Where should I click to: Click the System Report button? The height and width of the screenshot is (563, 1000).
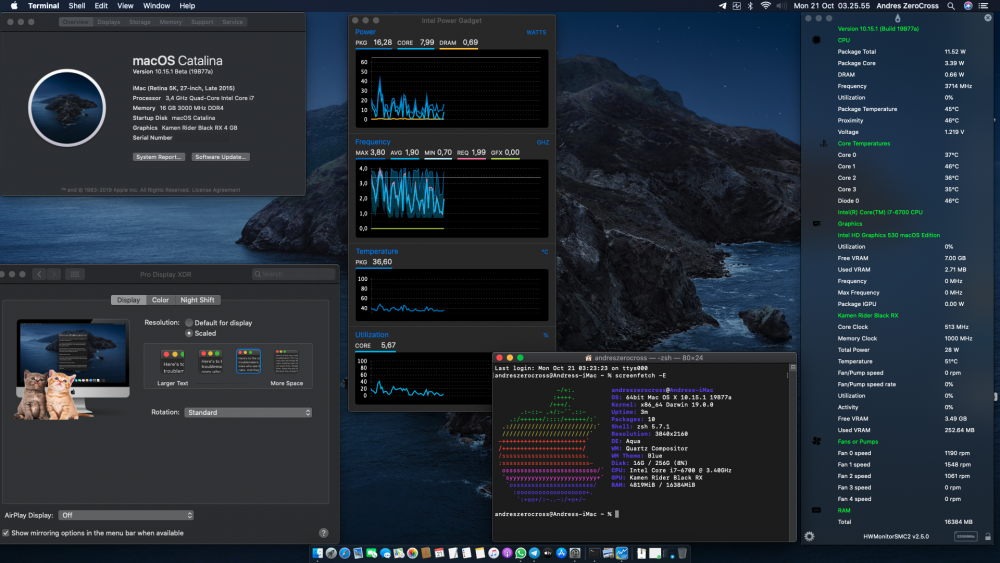(x=159, y=157)
